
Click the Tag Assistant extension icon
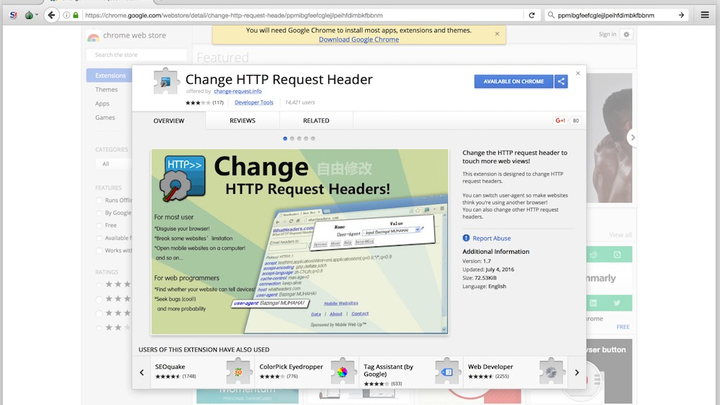447,371
